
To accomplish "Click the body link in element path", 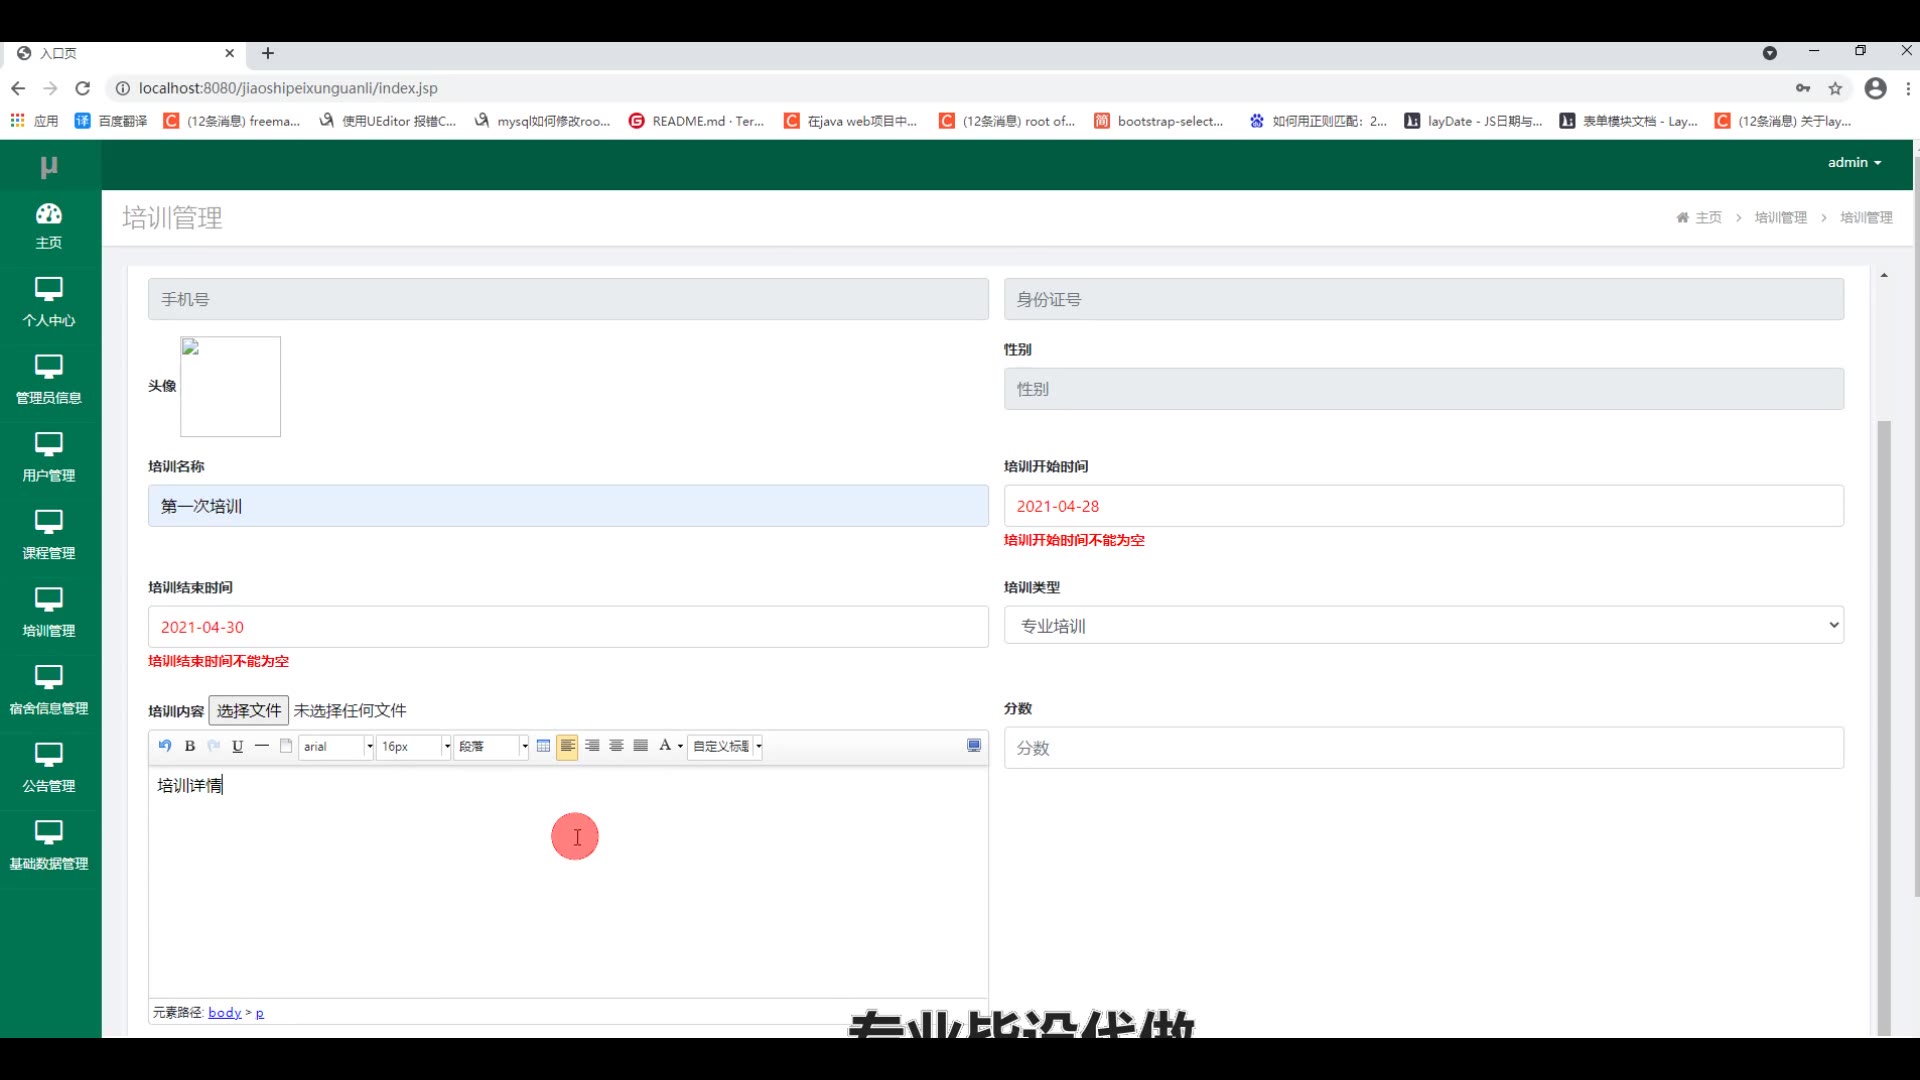I will pos(225,1013).
